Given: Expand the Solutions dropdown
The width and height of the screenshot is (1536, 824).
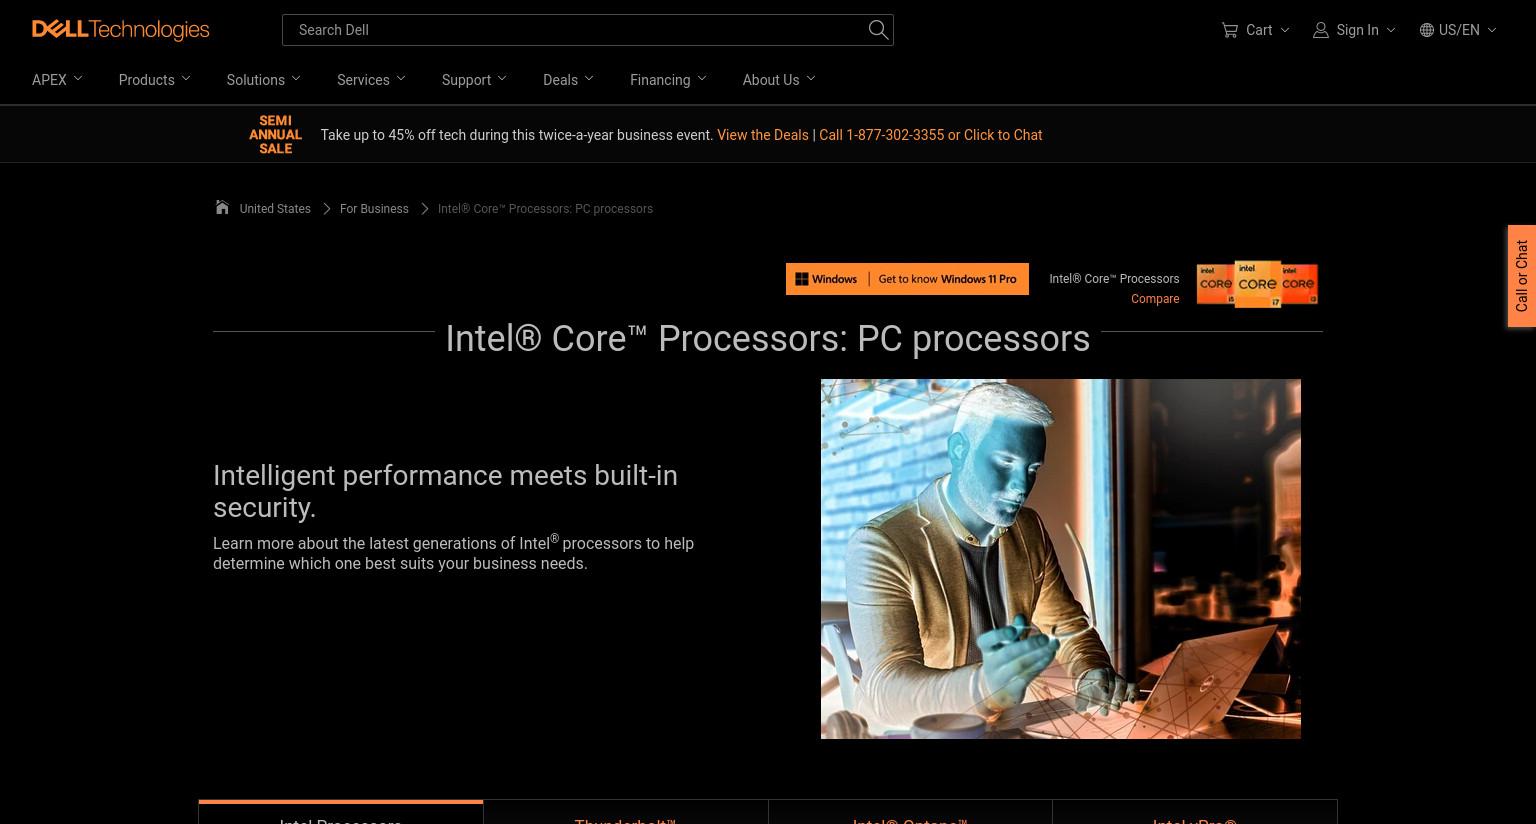Looking at the screenshot, I should tap(263, 80).
